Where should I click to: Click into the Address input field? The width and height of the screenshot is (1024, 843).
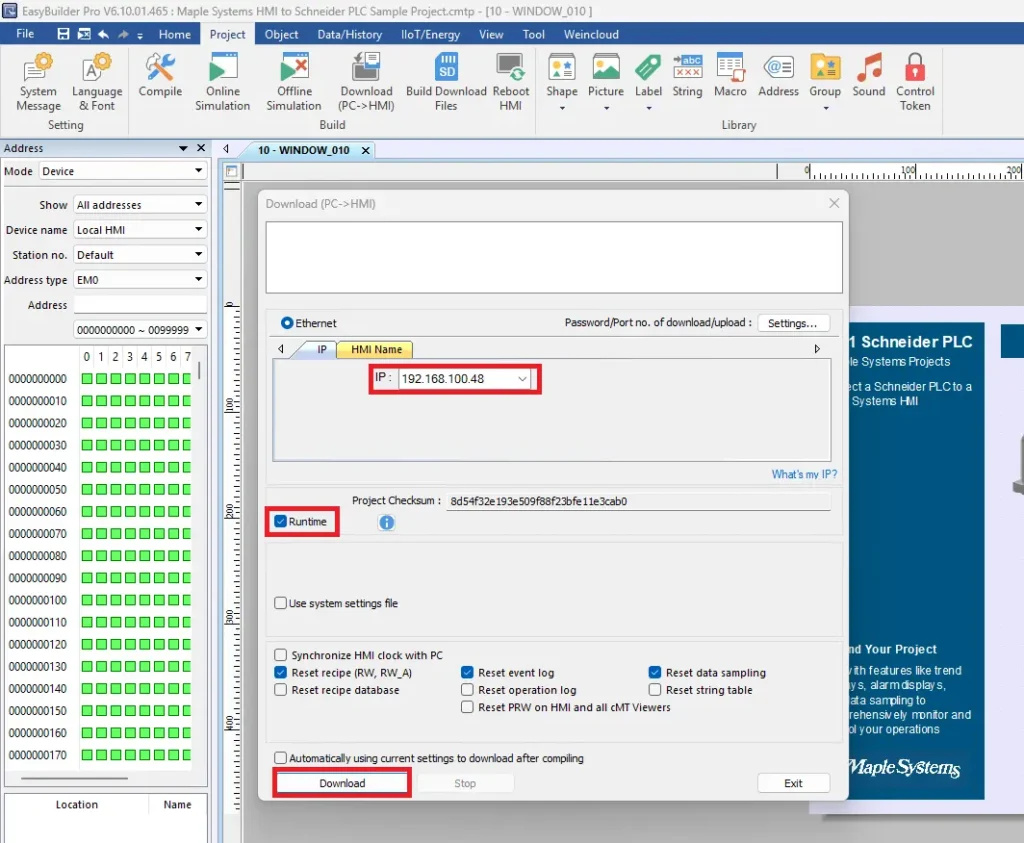(140, 305)
